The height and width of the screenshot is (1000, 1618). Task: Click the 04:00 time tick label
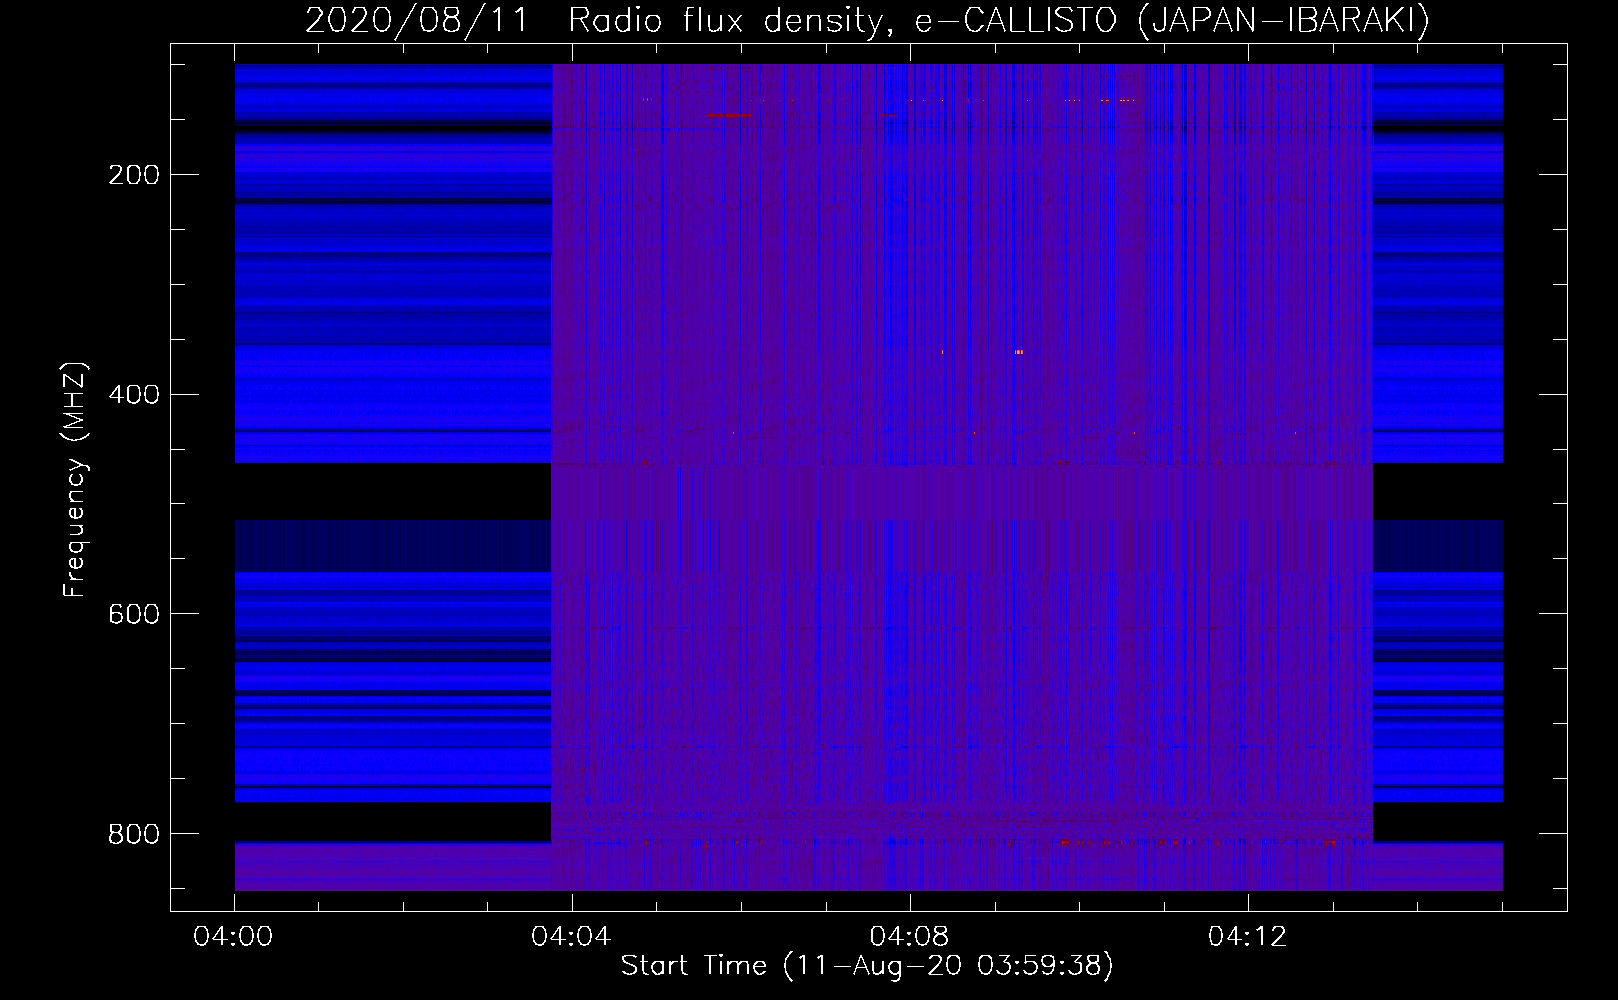233,937
